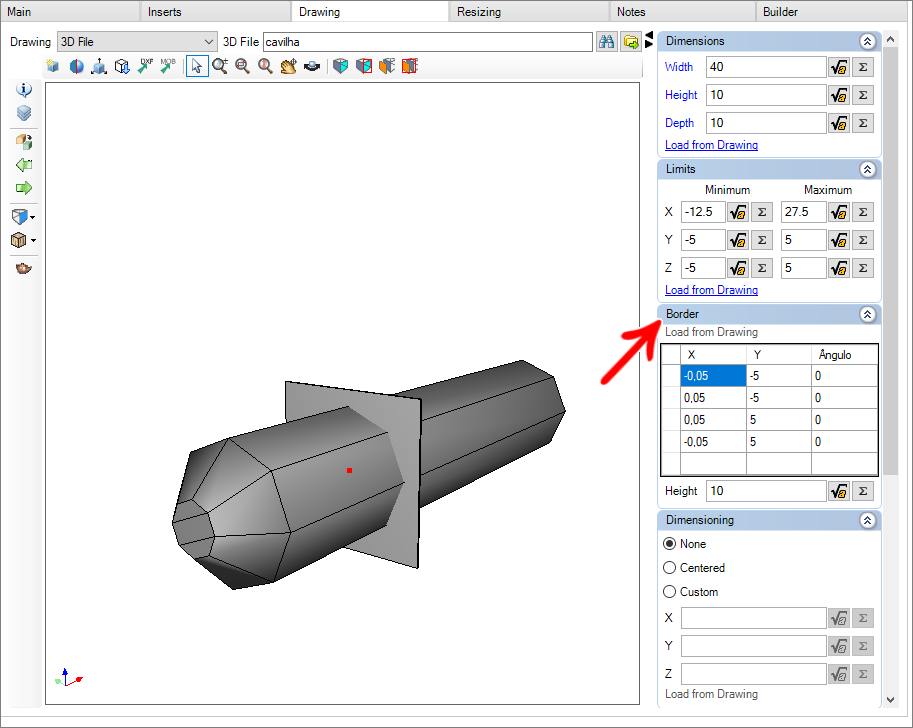Click the cube with axes arrows icon

coord(99,66)
